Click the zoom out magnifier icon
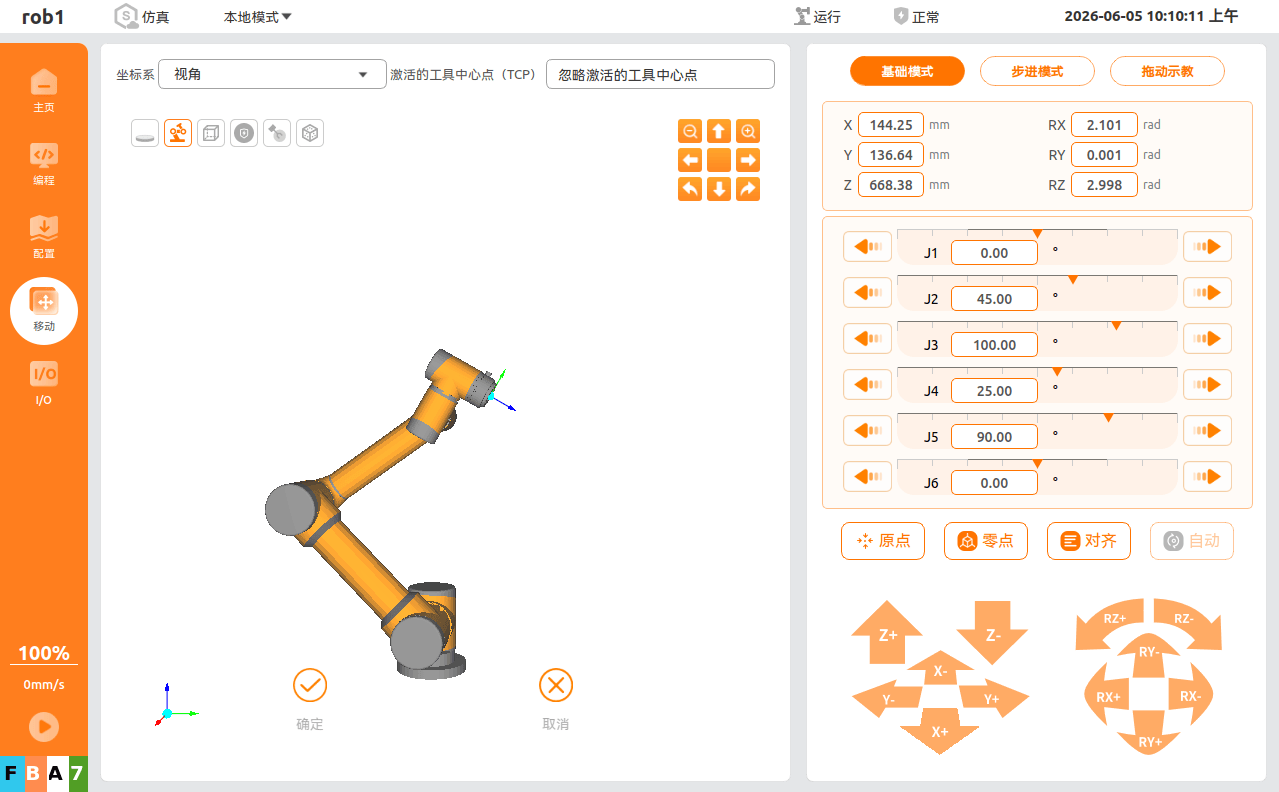 point(690,131)
